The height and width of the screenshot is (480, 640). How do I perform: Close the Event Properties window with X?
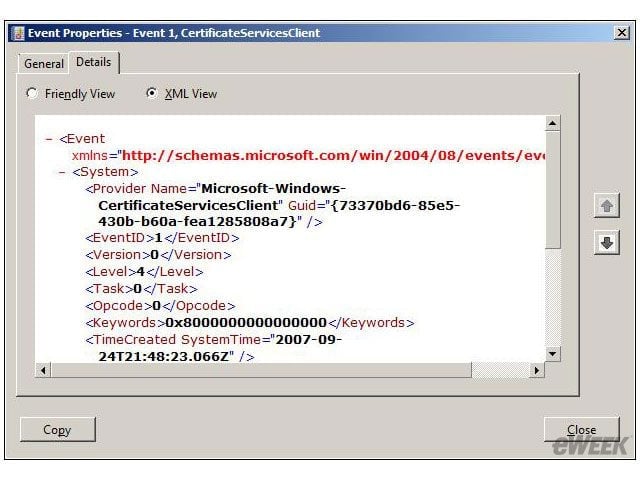(x=621, y=33)
